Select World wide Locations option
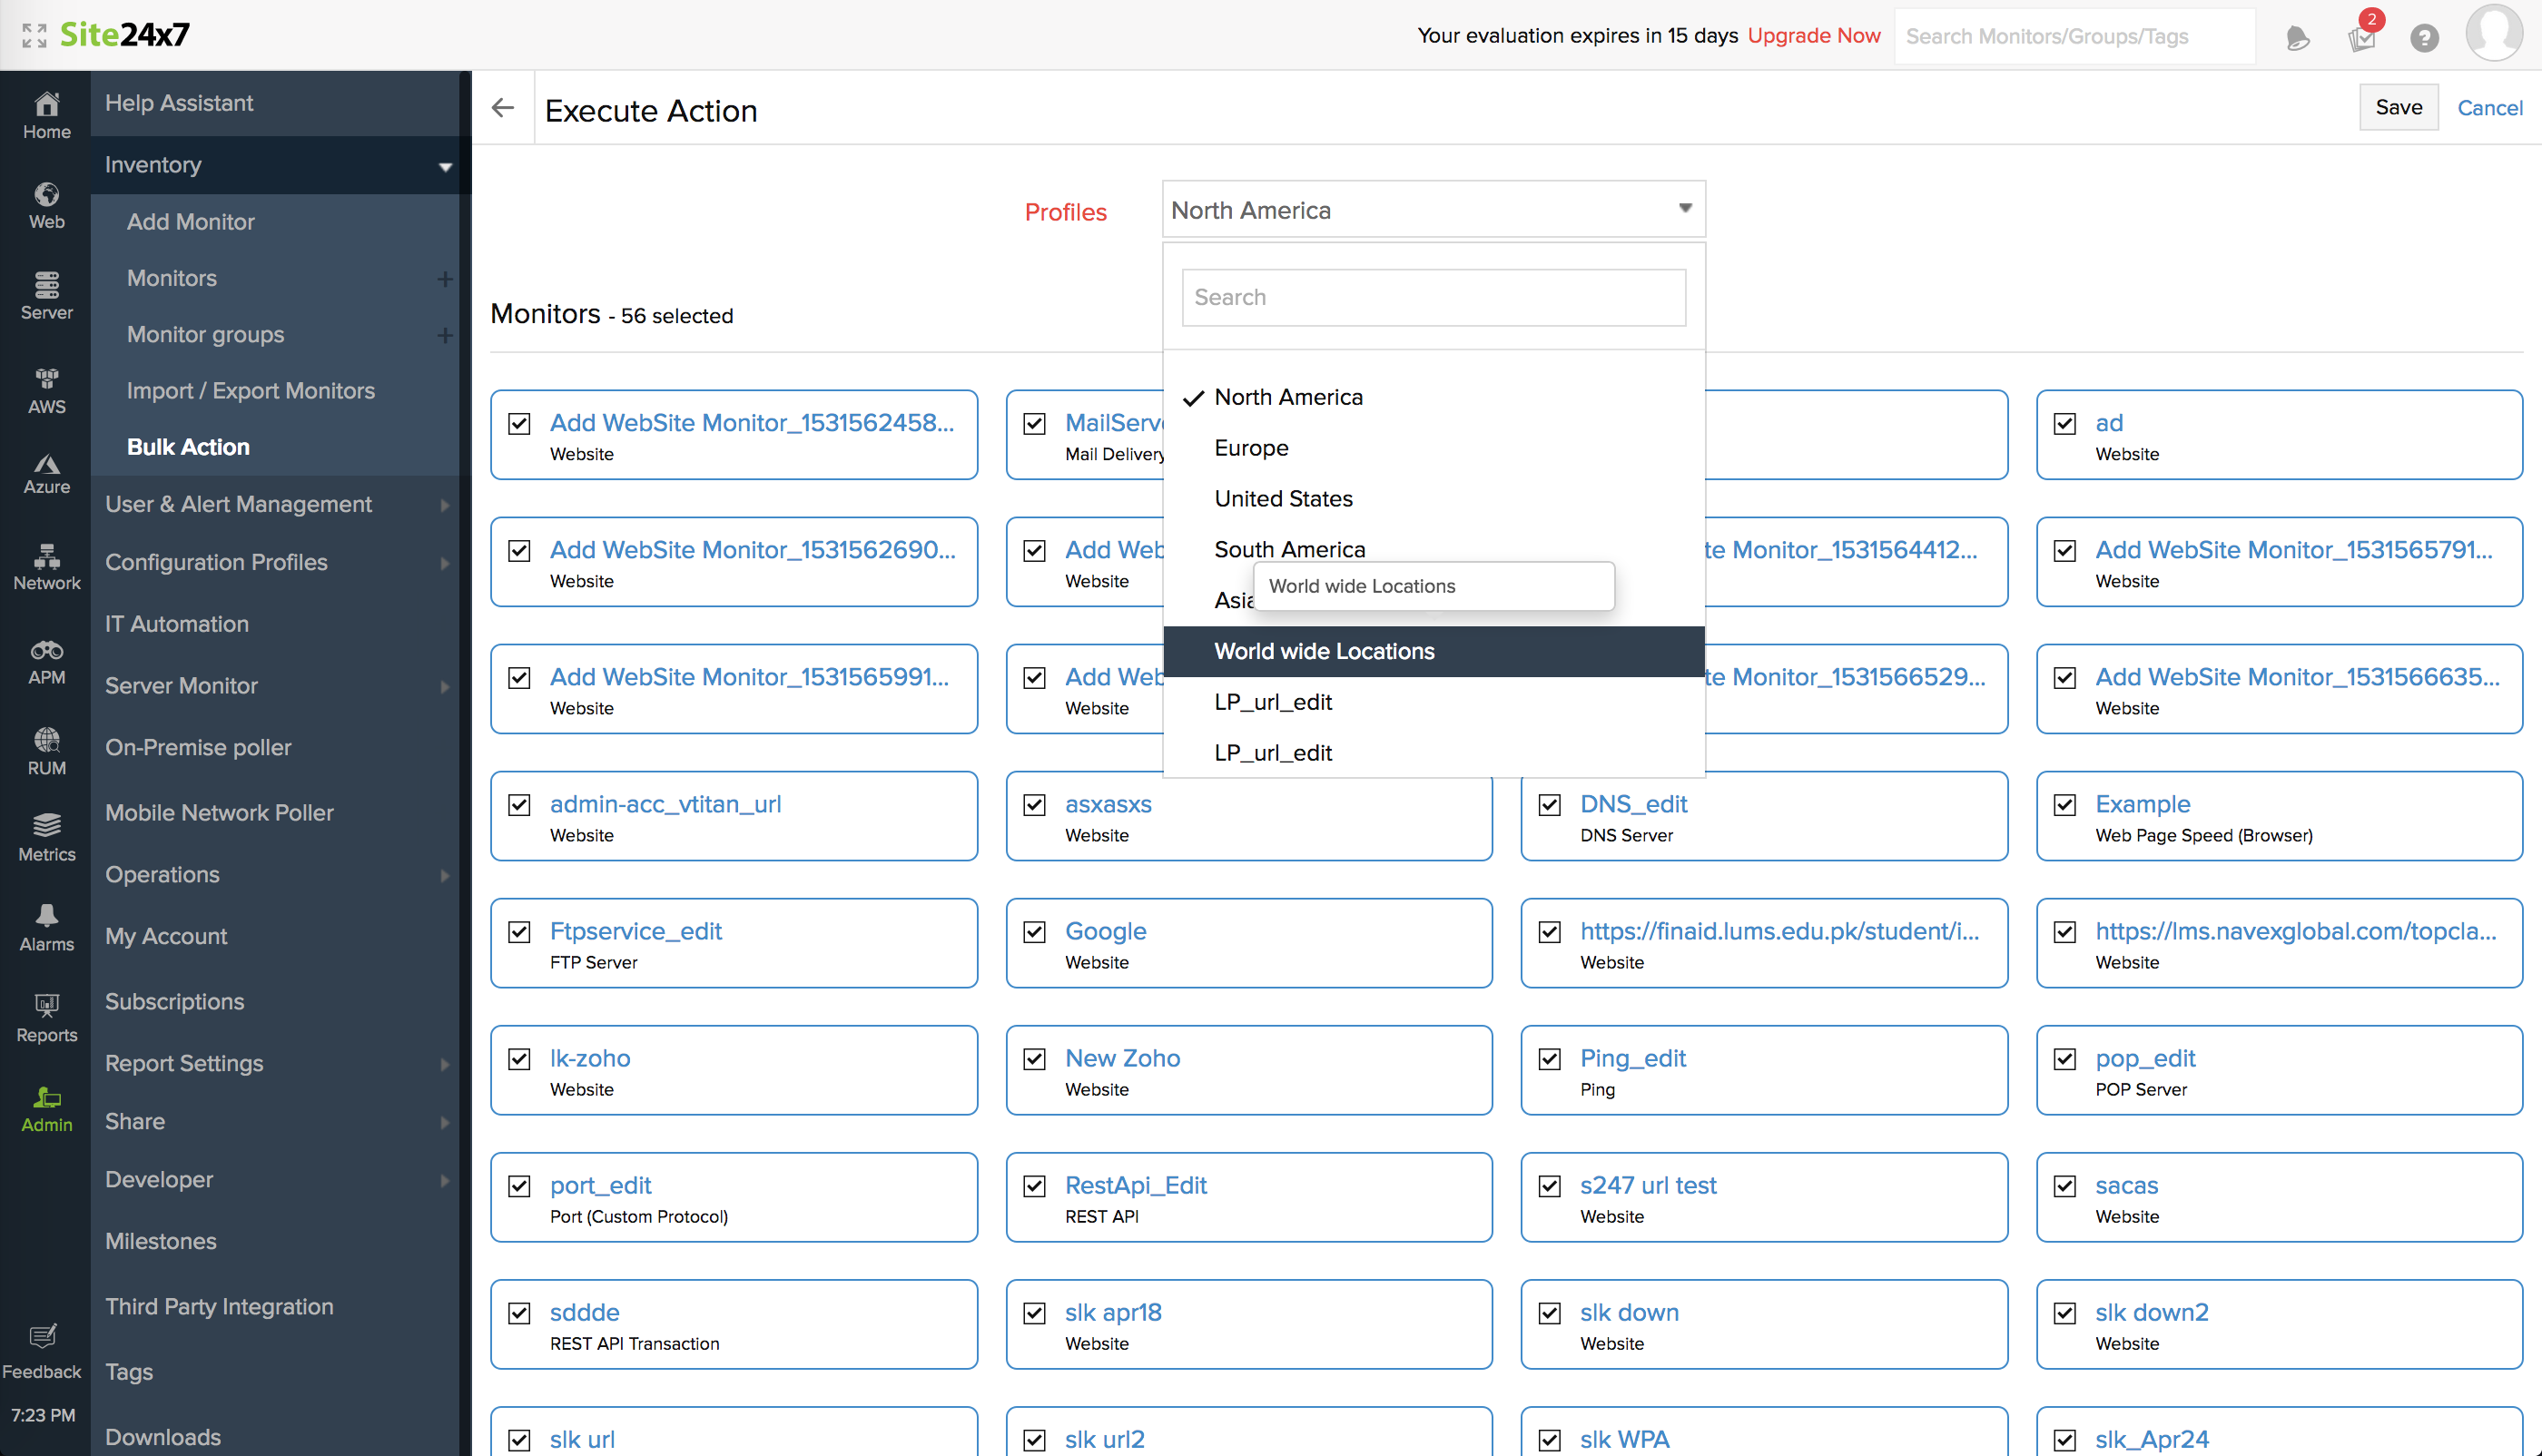This screenshot has width=2542, height=1456. [1323, 651]
